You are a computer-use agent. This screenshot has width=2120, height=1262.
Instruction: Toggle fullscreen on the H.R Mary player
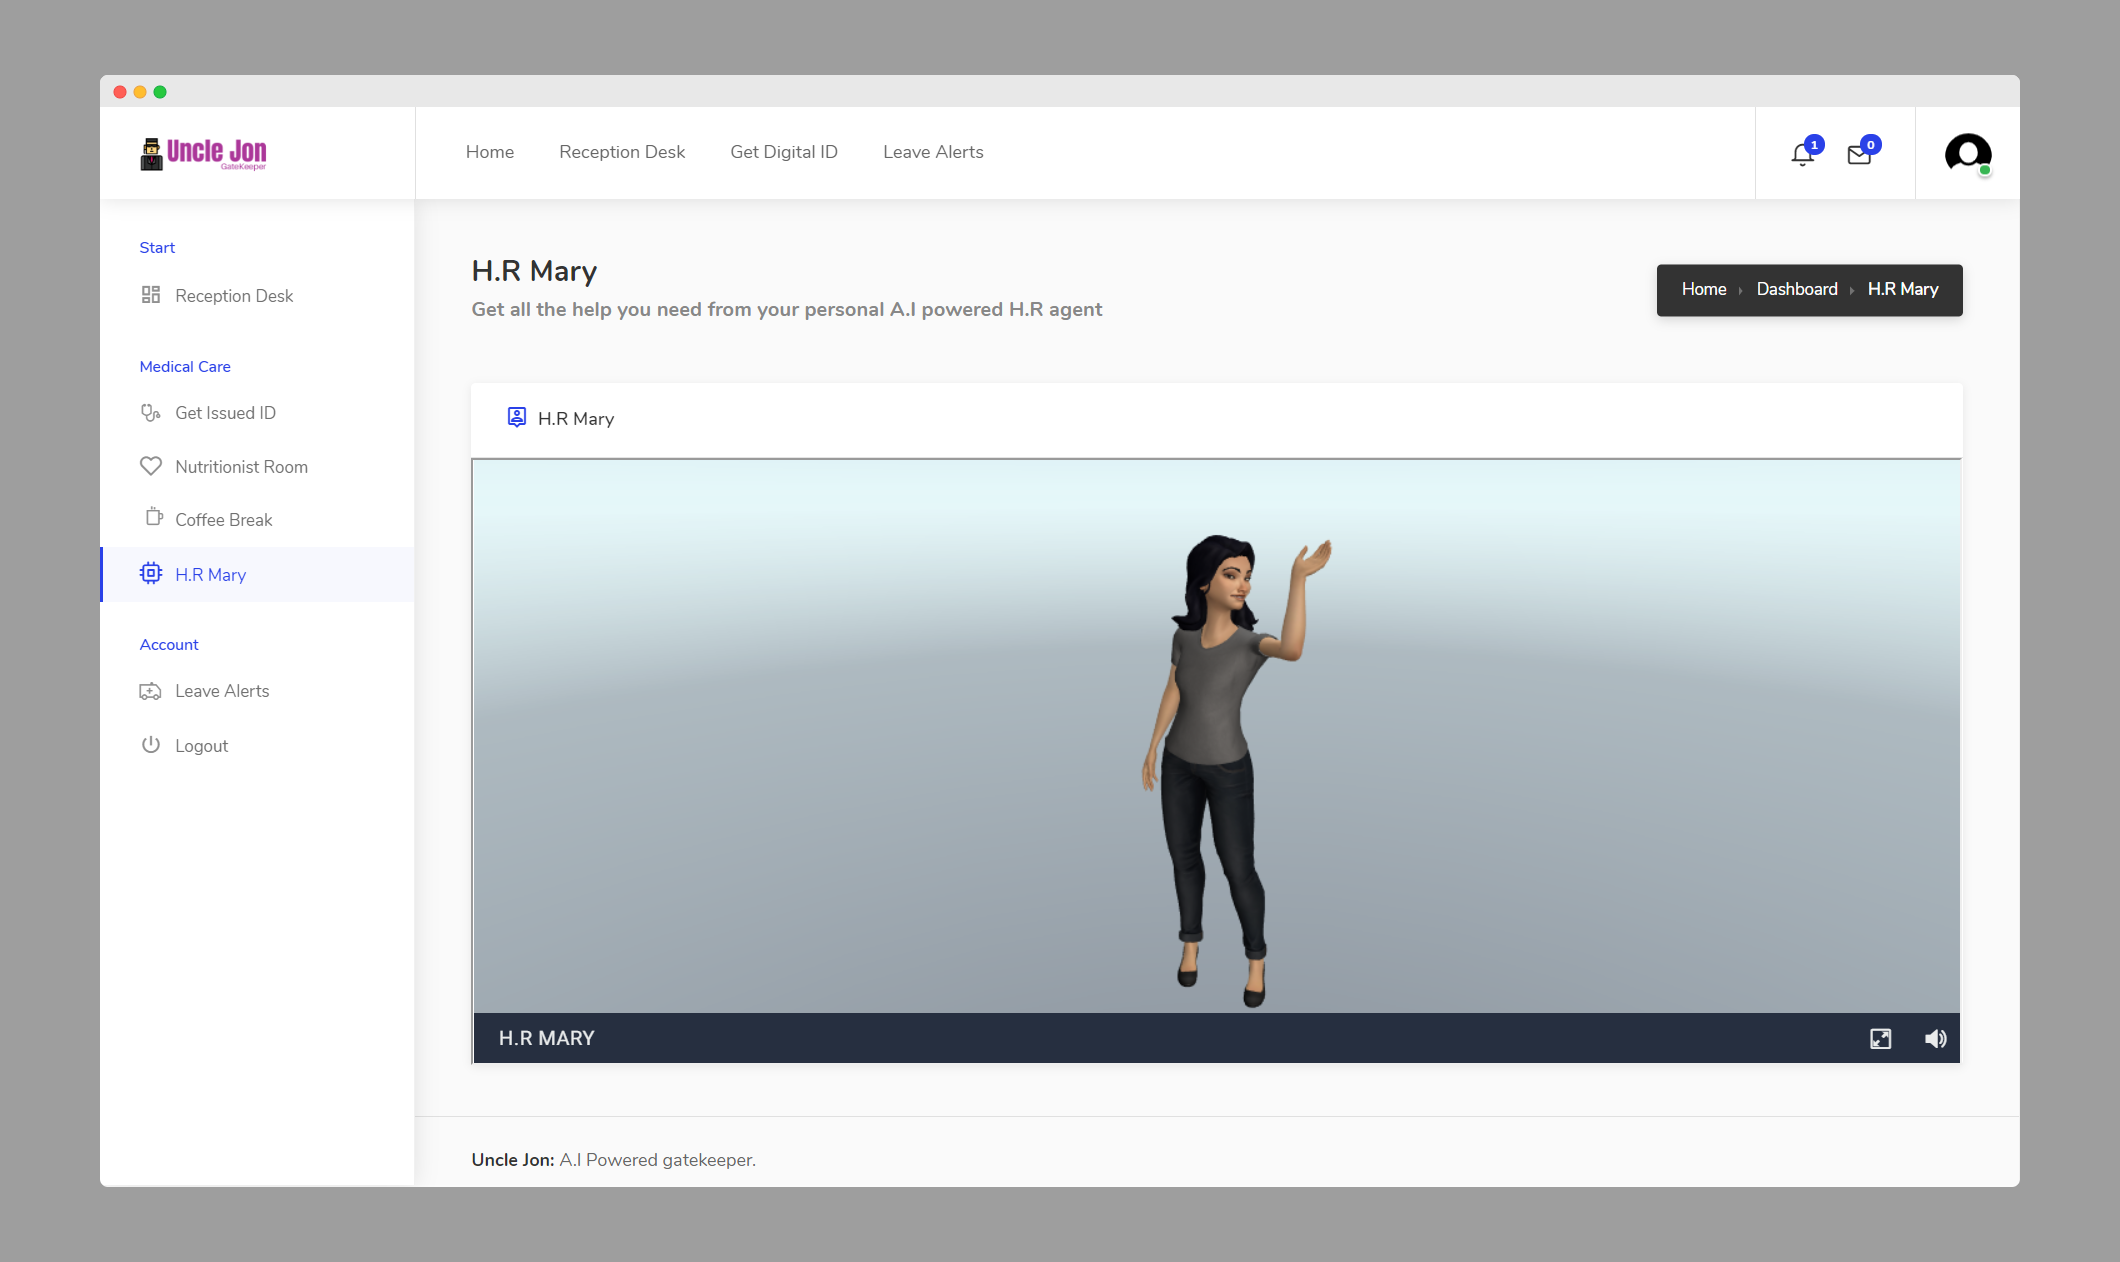click(1880, 1039)
